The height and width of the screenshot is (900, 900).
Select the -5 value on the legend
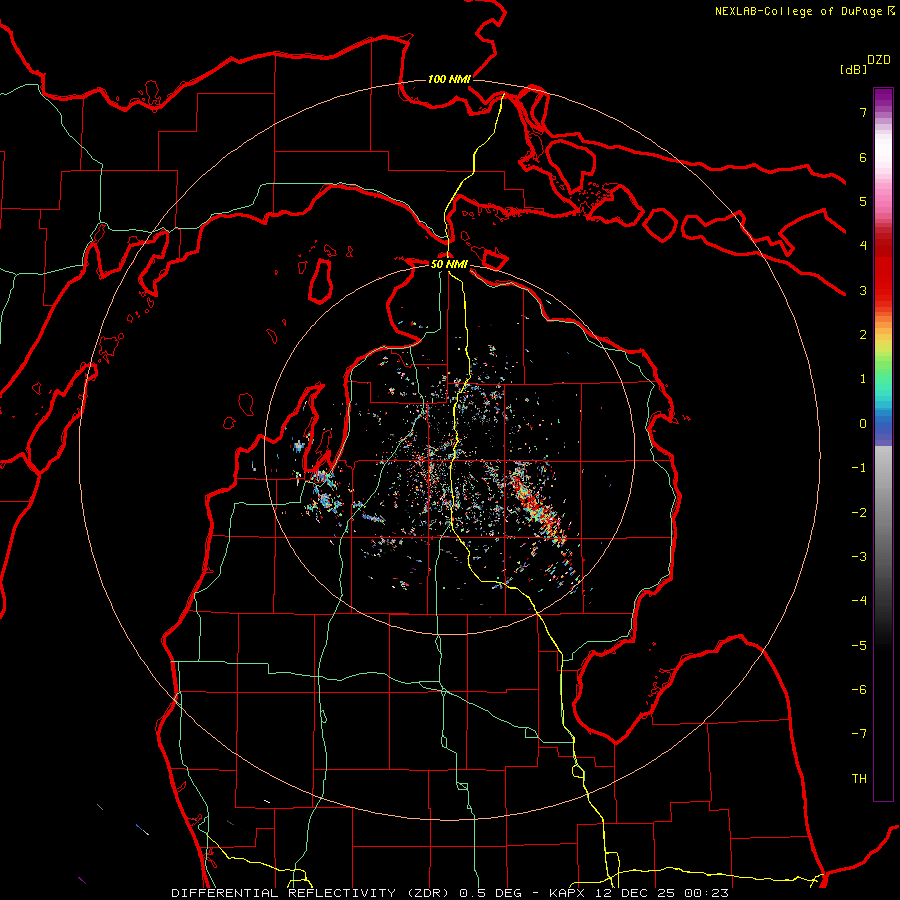859,646
